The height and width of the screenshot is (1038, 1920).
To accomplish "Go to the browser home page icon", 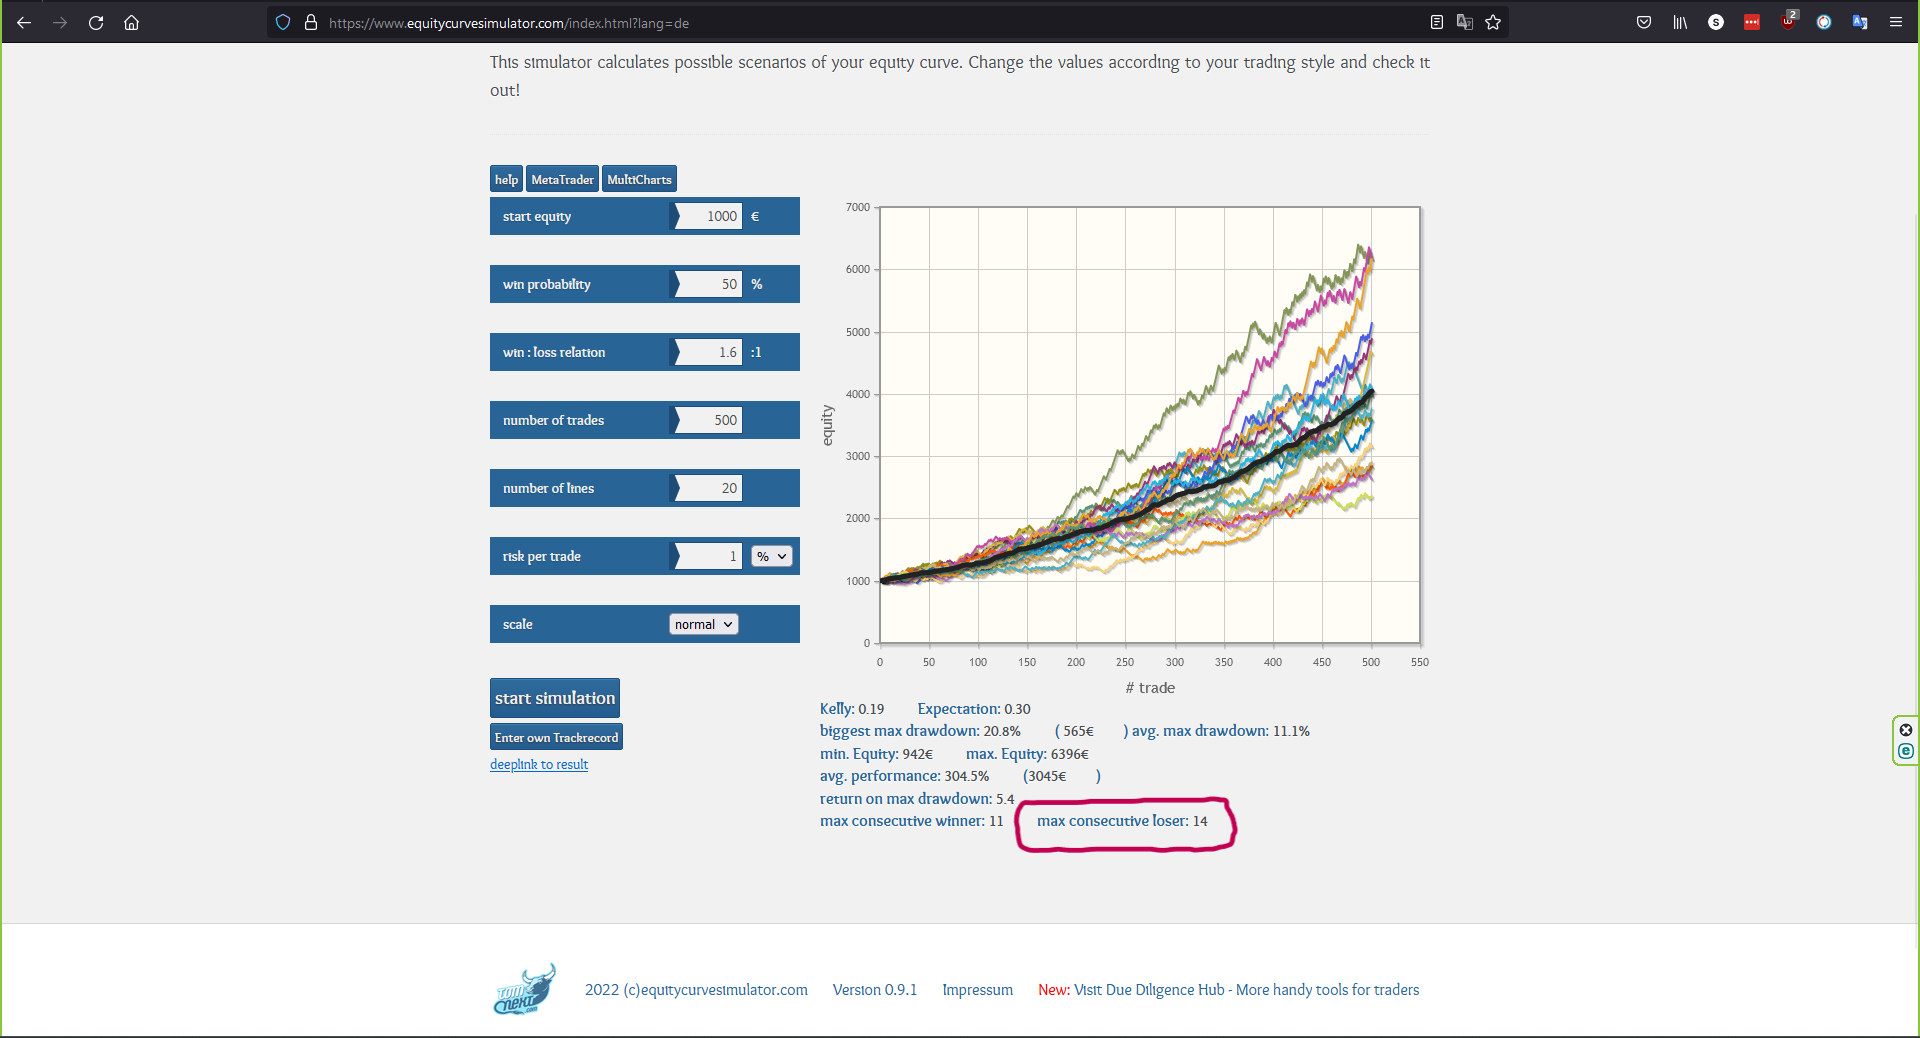I will [x=131, y=22].
